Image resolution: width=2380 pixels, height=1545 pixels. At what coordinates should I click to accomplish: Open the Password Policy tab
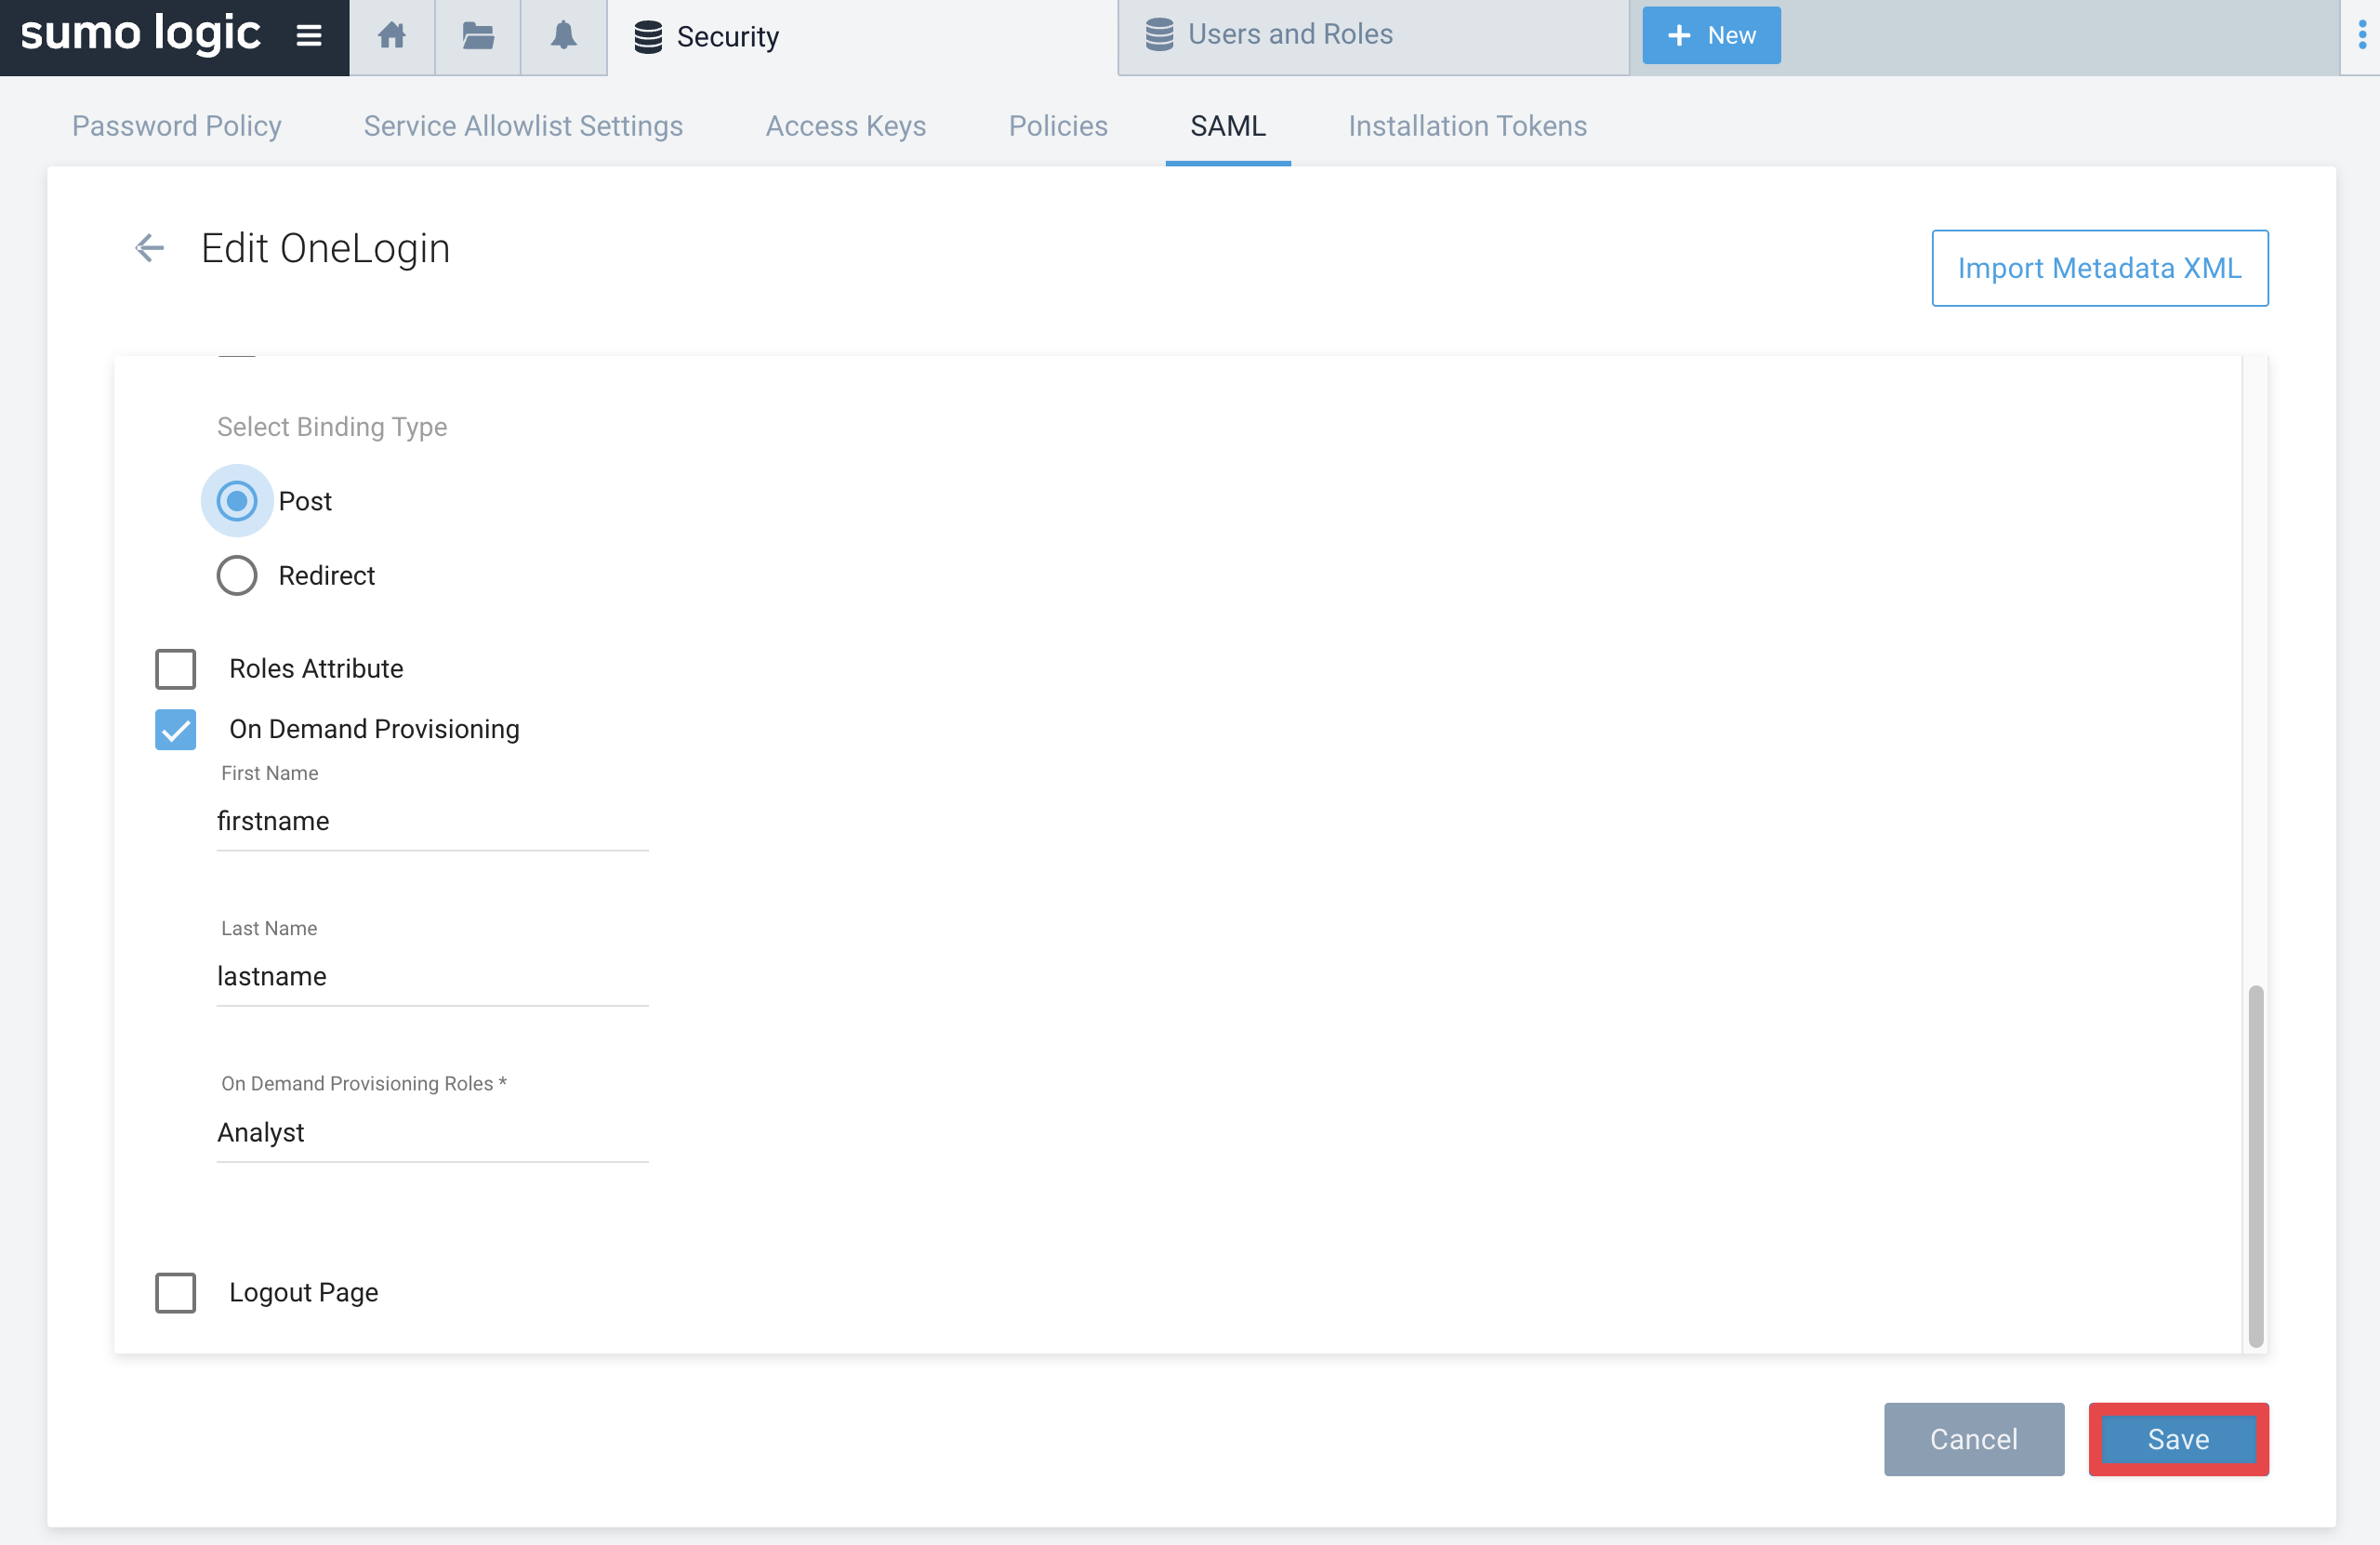click(x=177, y=126)
